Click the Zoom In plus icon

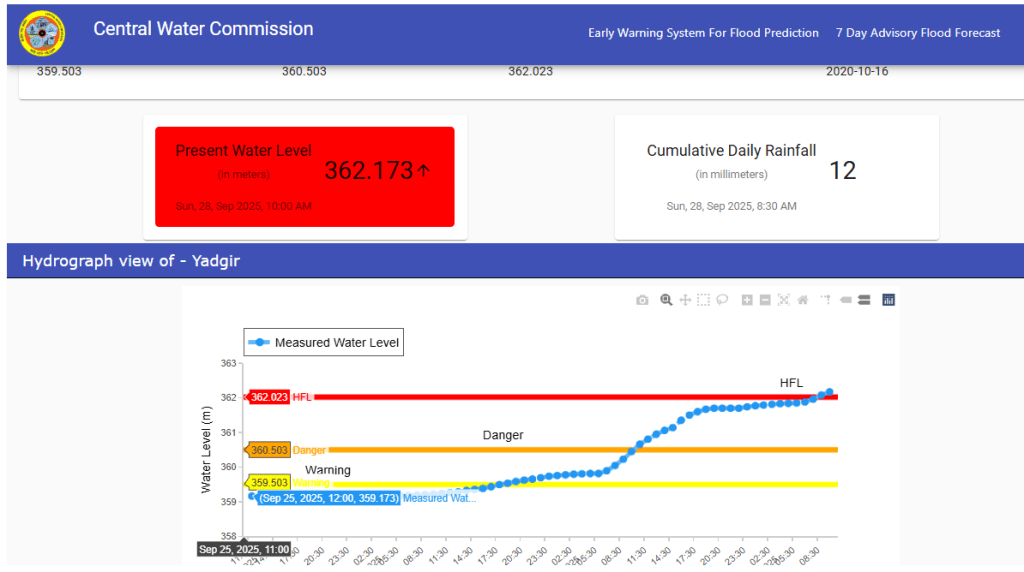coord(747,300)
